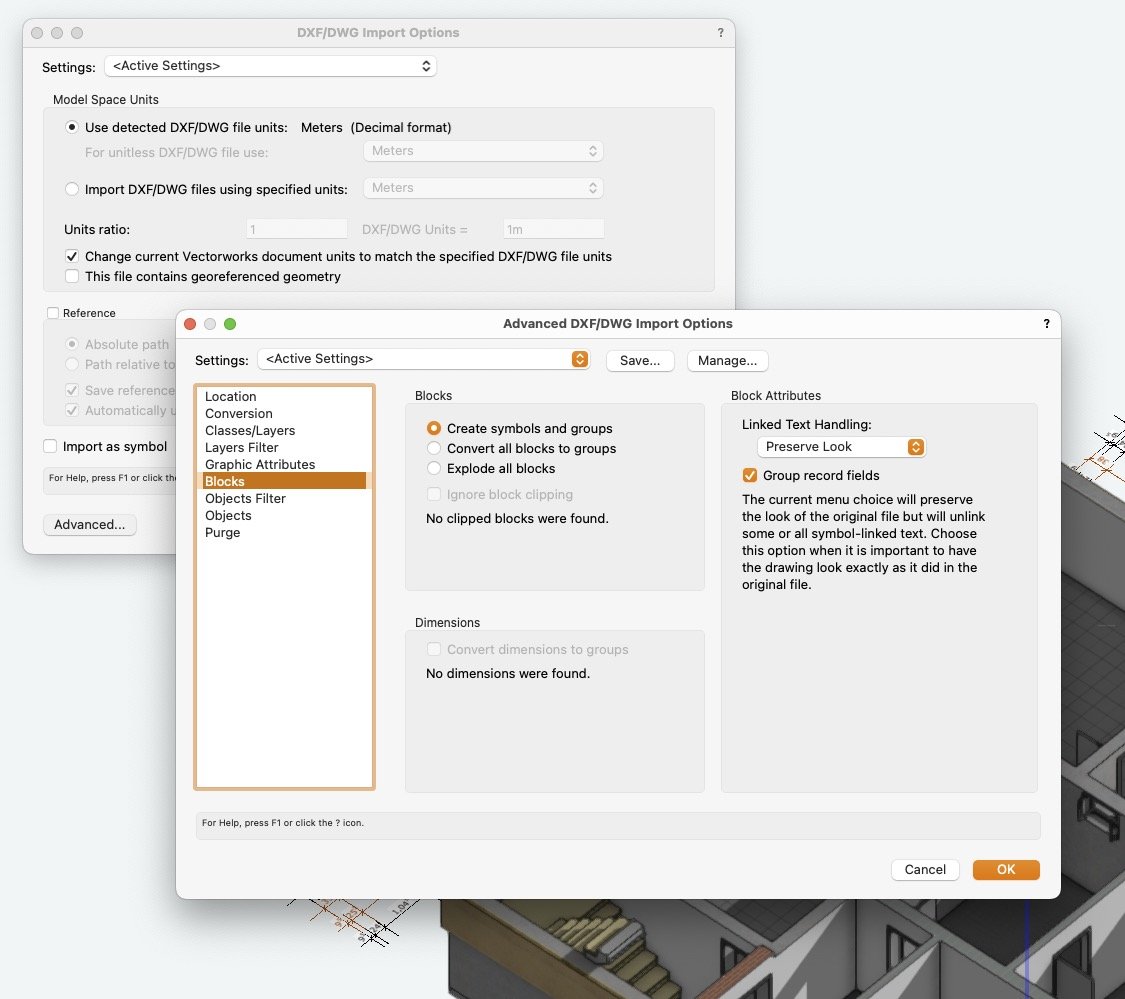Click the help icon in DXF/DWG Import Options
The height and width of the screenshot is (999, 1125).
pos(720,33)
